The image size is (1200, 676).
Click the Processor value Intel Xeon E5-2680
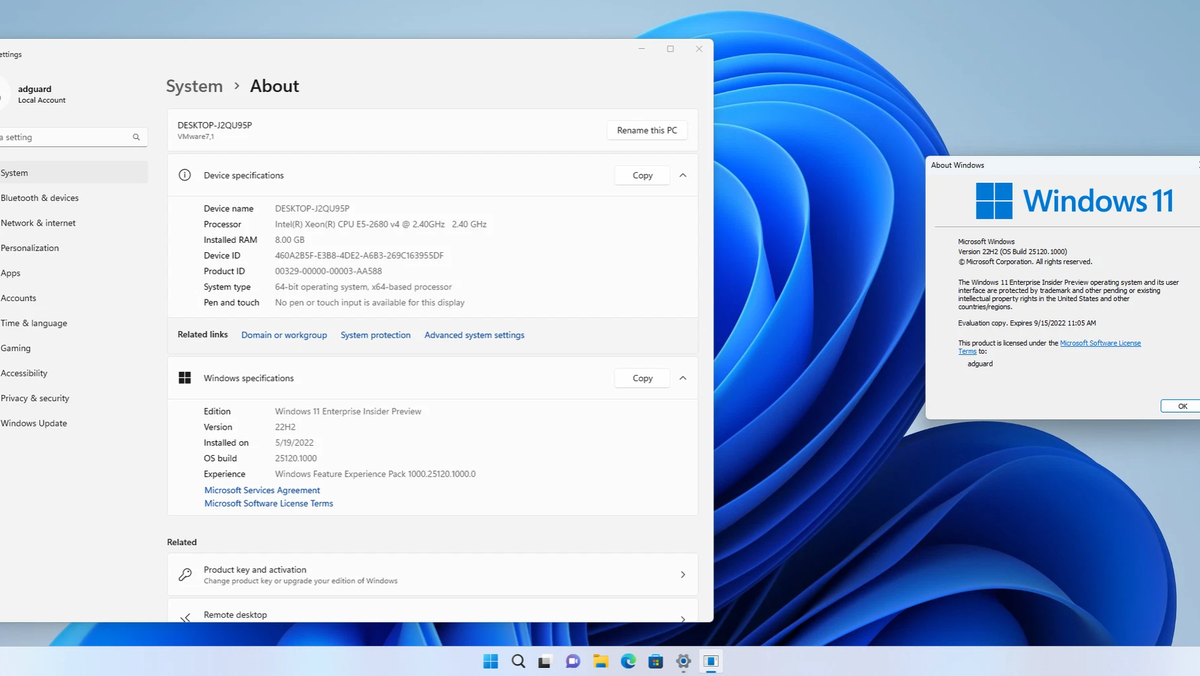(x=381, y=224)
